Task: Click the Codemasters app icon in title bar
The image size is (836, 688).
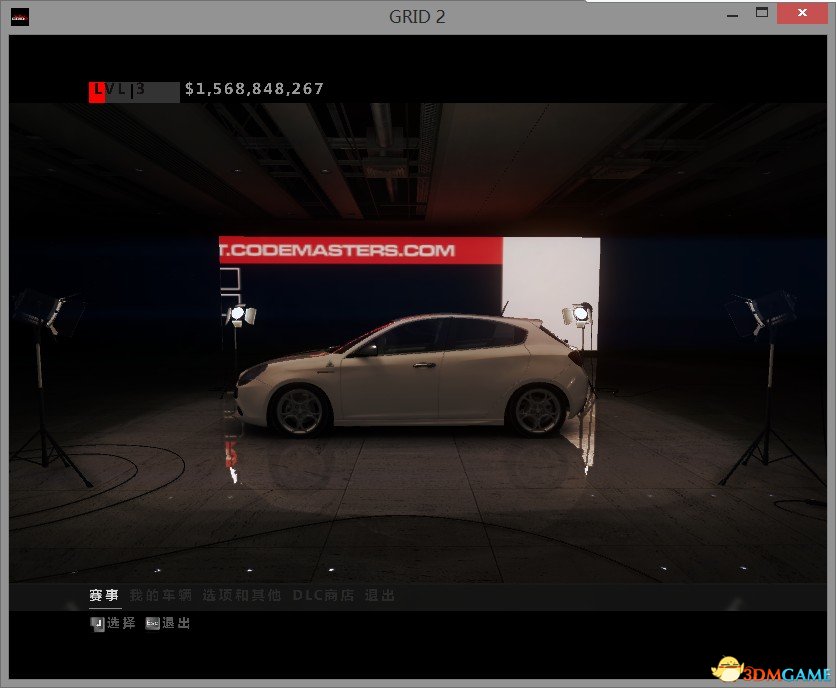Action: 20,17
